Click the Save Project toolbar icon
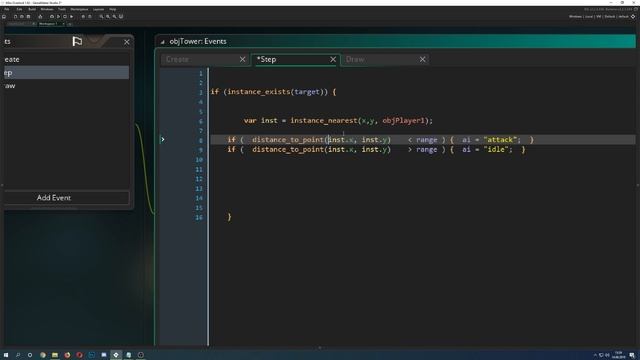The height and width of the screenshot is (360, 640). pyautogui.click(x=28, y=17)
